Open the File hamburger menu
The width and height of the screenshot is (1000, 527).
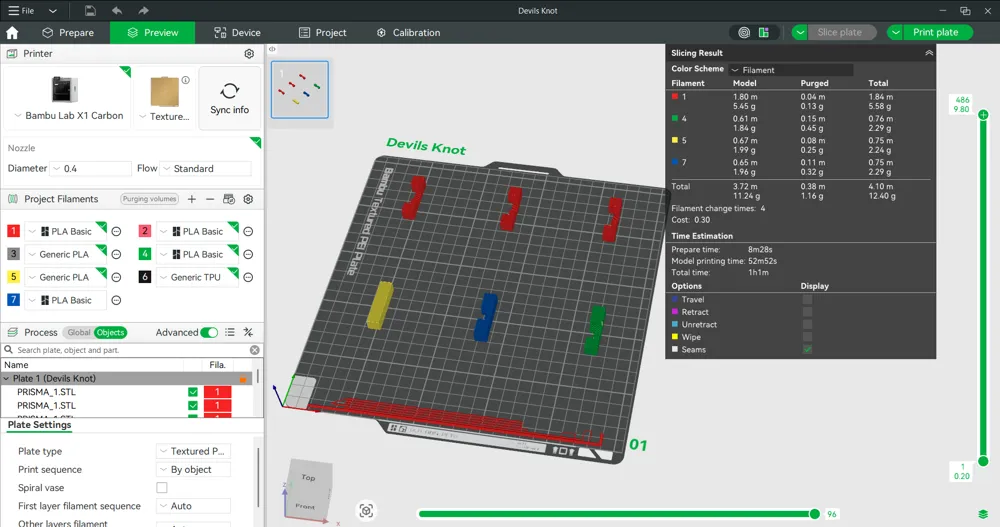tap(21, 11)
